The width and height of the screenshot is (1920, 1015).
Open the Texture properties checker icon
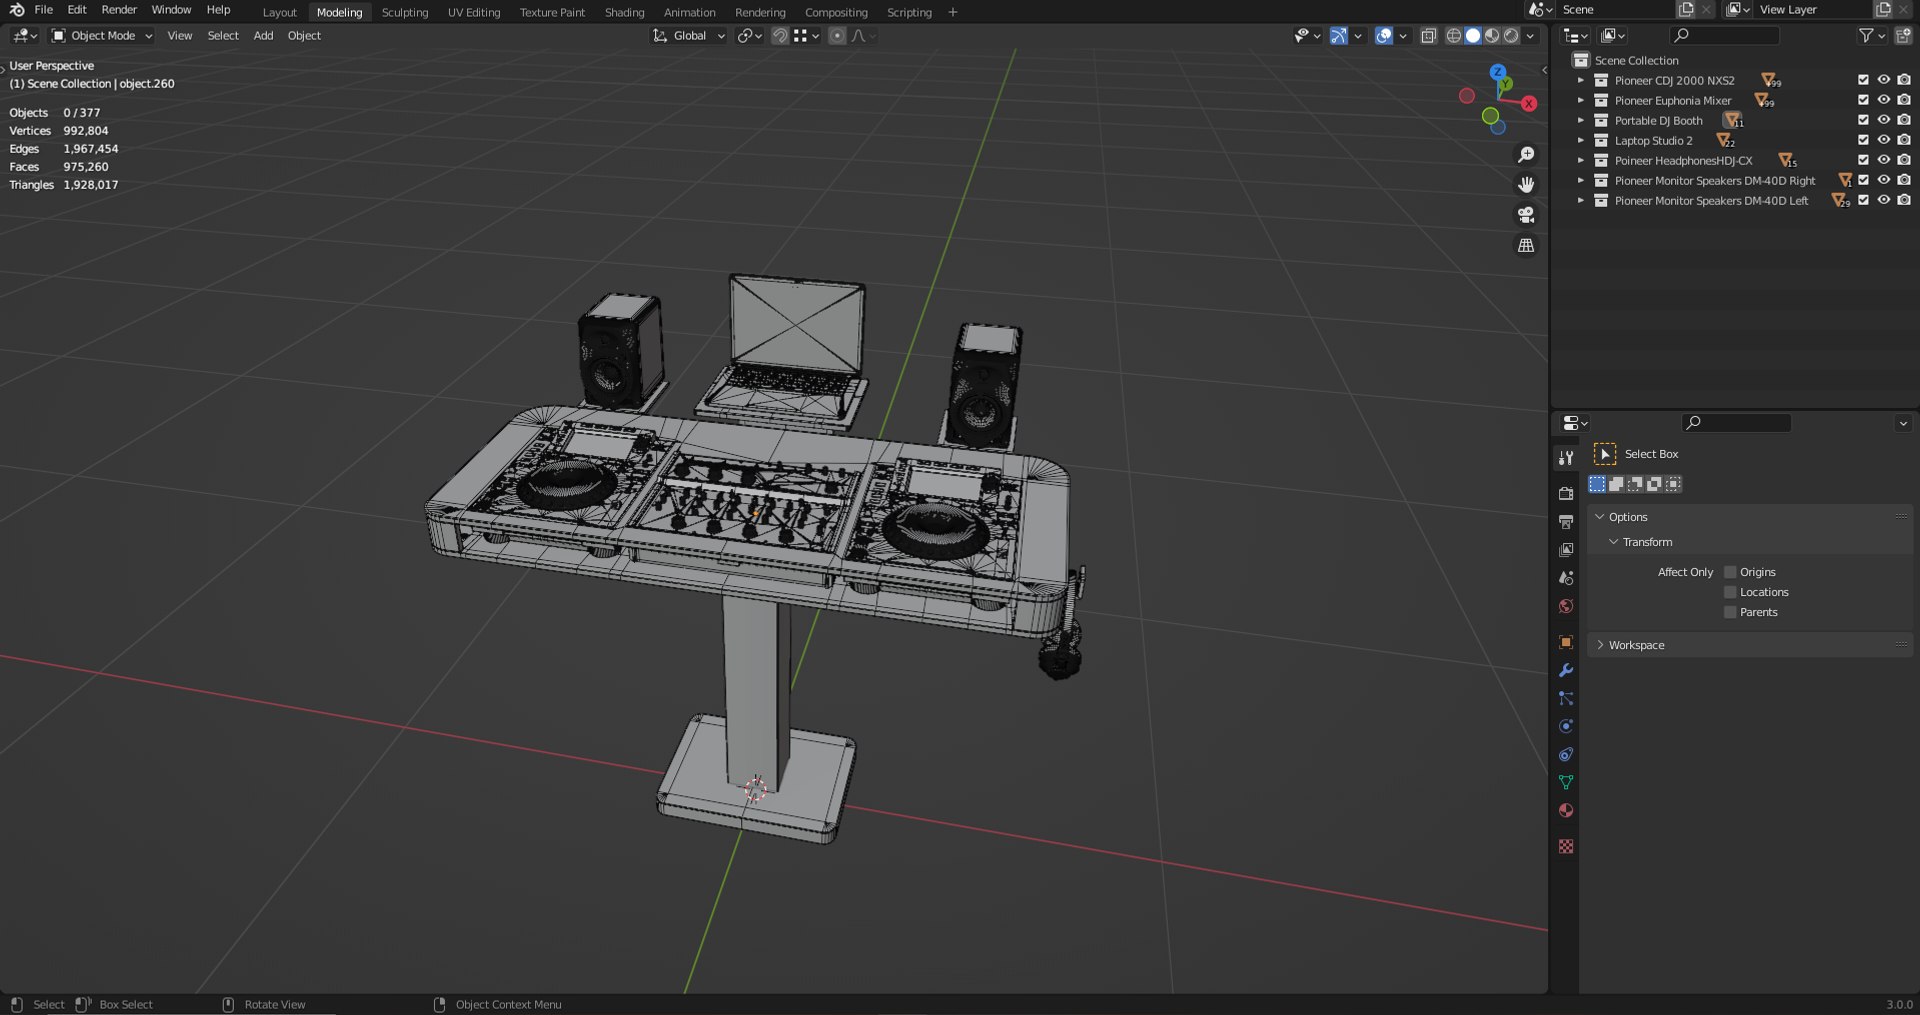coord(1566,846)
